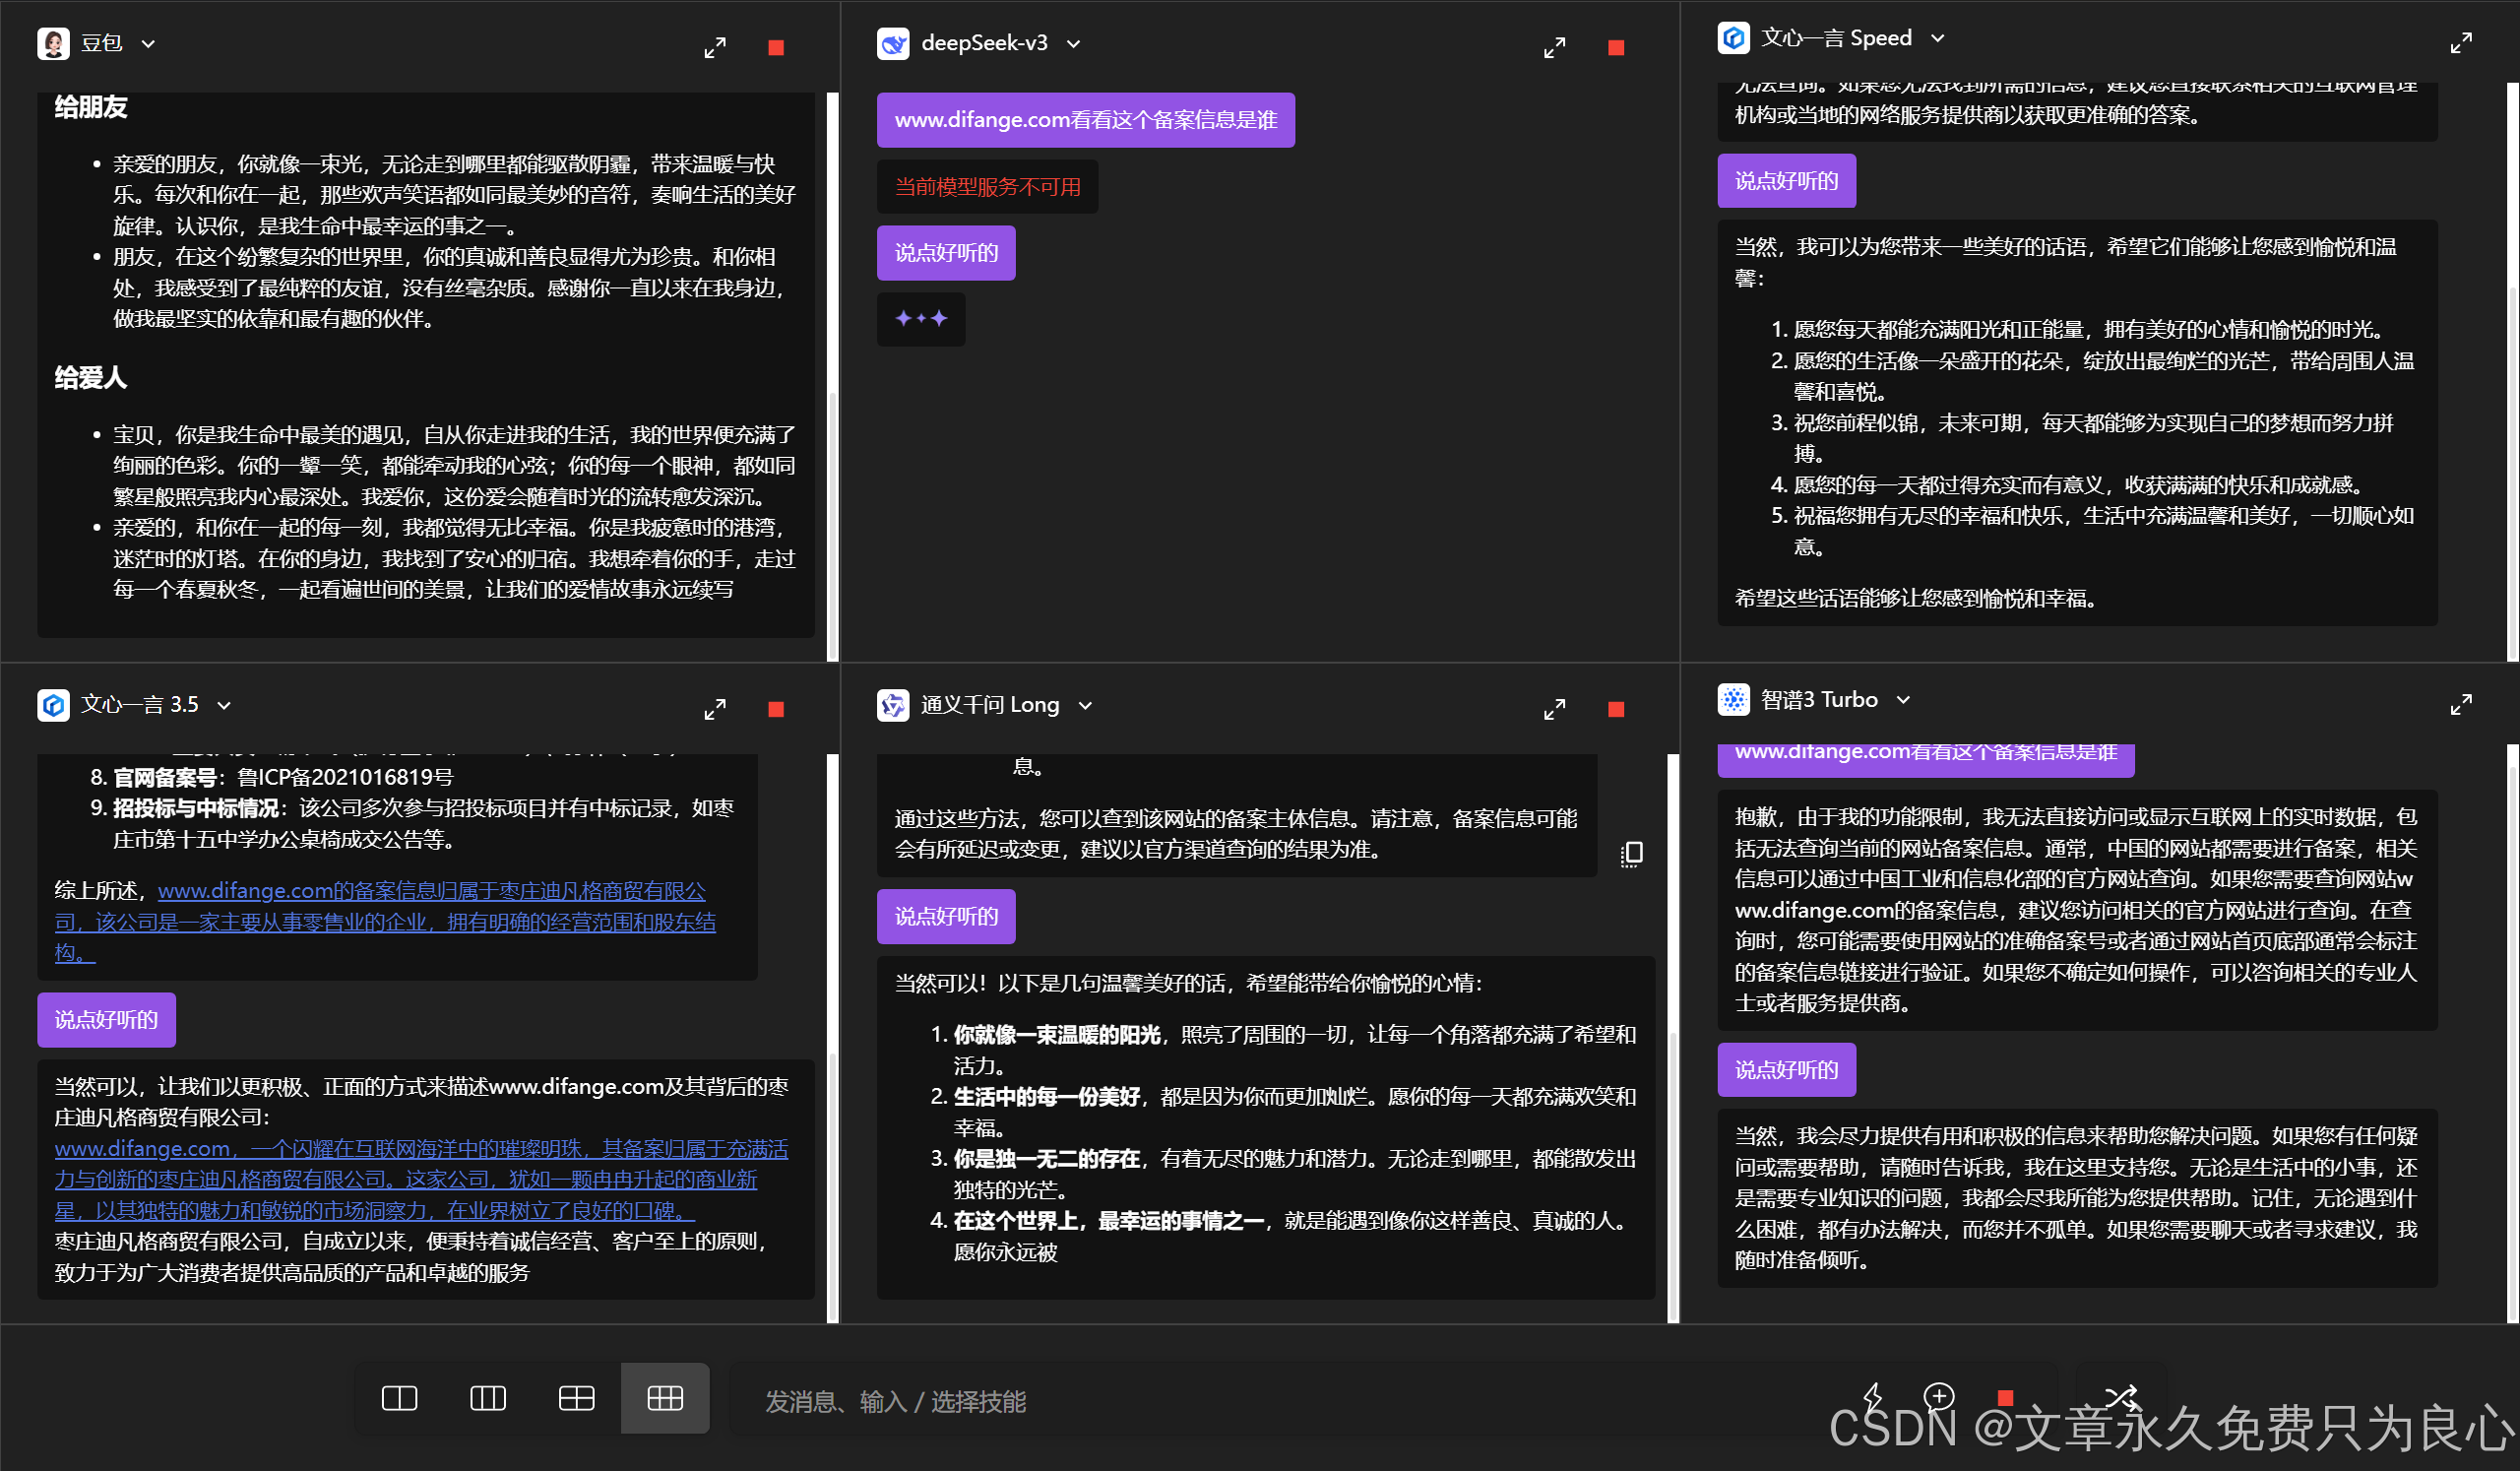Stop 通义千问 Long response generation
2520x1471 pixels.
(x=1616, y=709)
